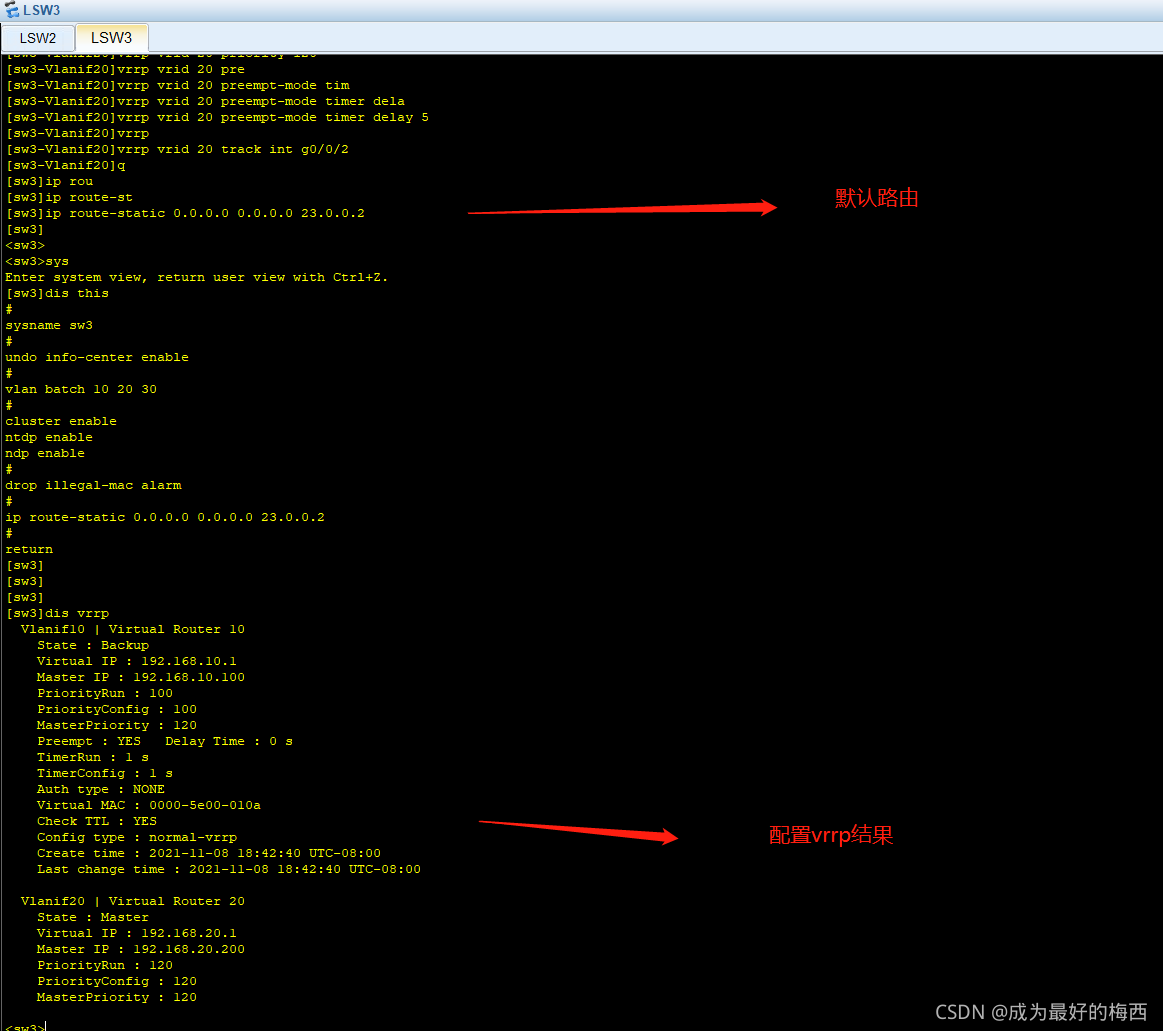Click 'Config type : normal-vrrp' line
1163x1031 pixels.
(x=136, y=837)
